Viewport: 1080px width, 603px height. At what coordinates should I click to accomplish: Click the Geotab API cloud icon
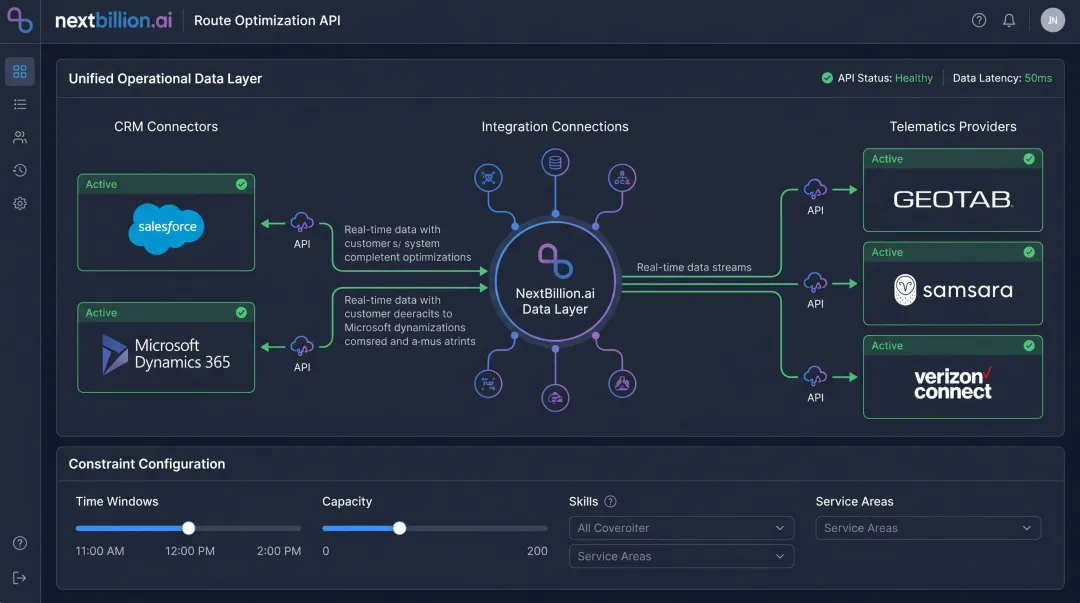(x=815, y=189)
